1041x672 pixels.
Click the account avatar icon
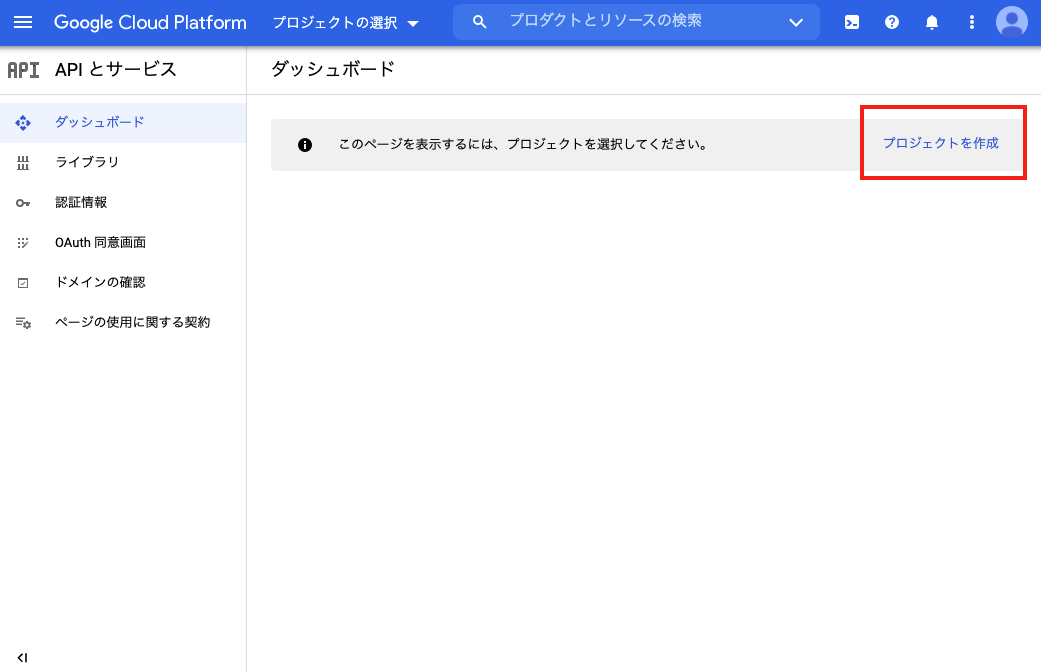tap(1010, 21)
